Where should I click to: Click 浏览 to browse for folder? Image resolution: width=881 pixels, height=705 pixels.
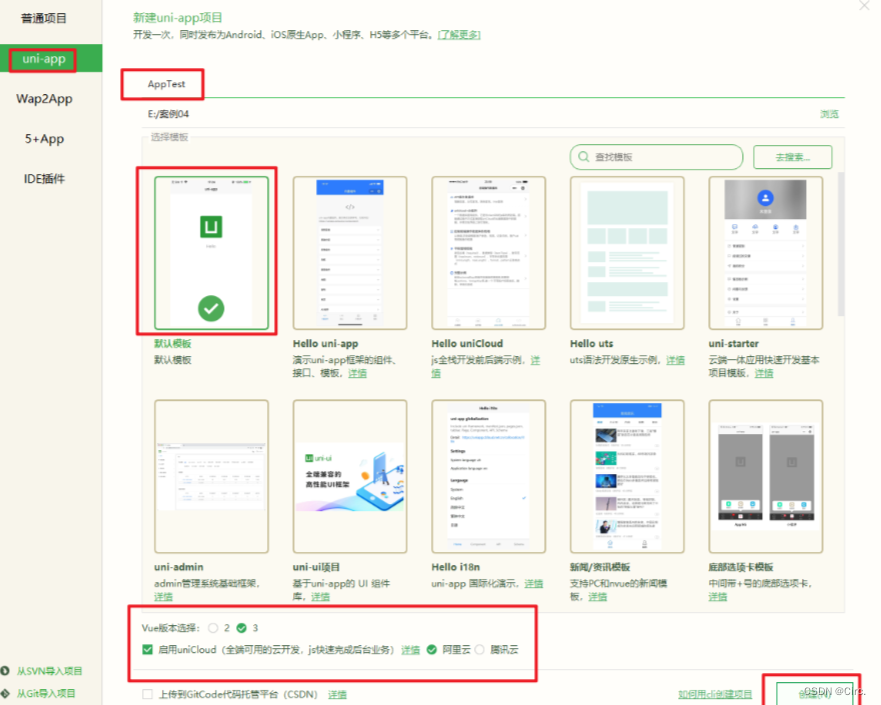829,114
